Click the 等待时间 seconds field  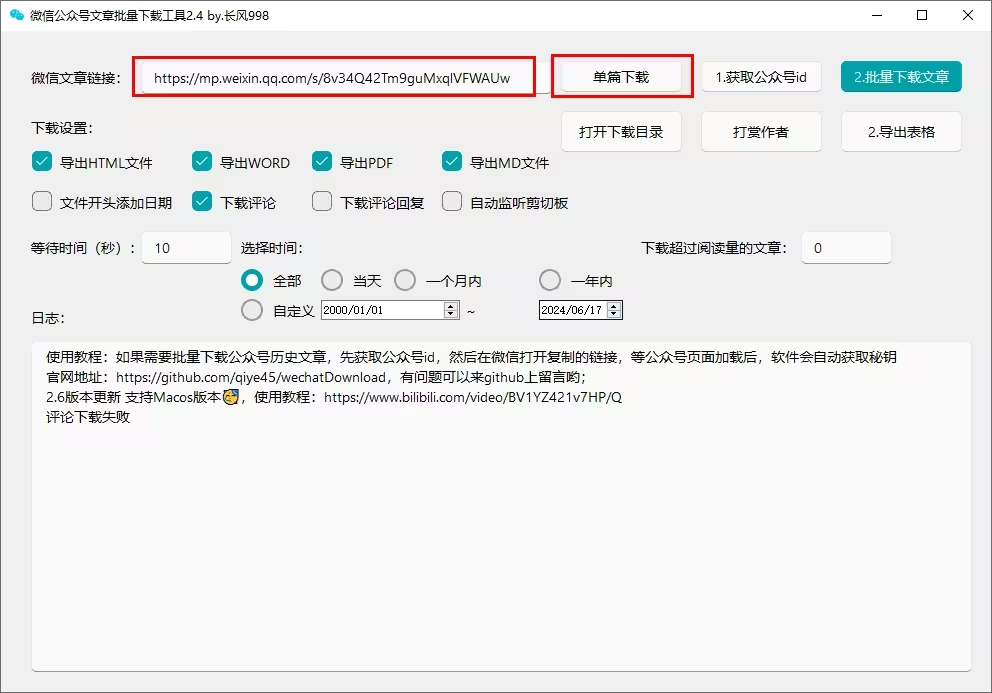click(187, 248)
